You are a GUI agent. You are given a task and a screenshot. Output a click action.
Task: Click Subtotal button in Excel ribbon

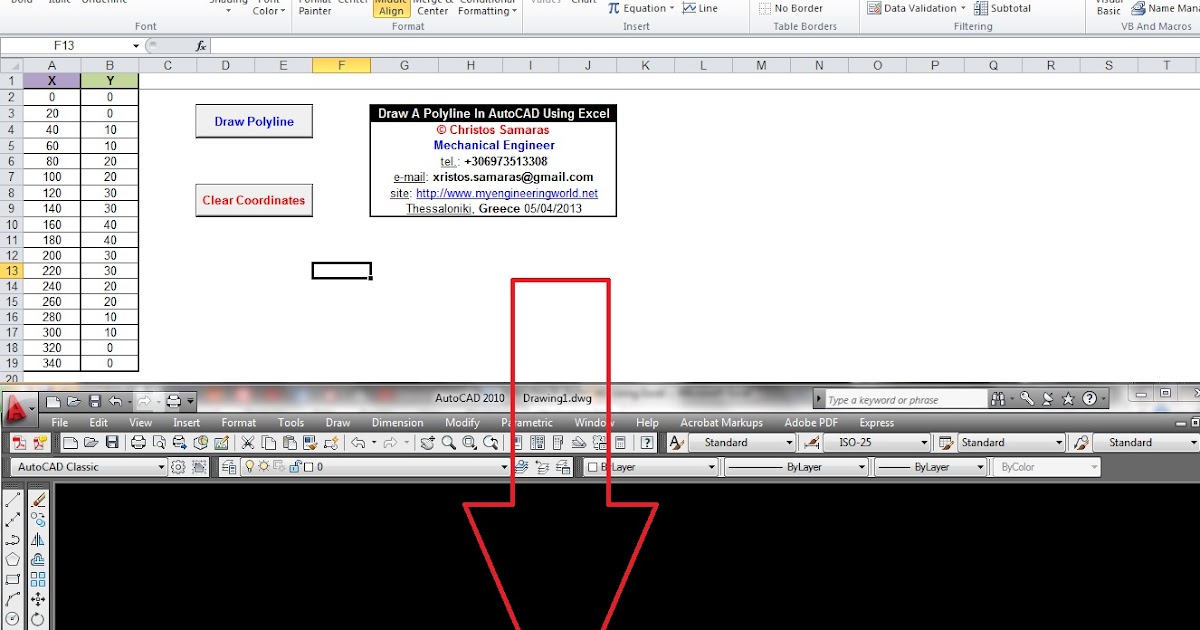coord(1003,8)
